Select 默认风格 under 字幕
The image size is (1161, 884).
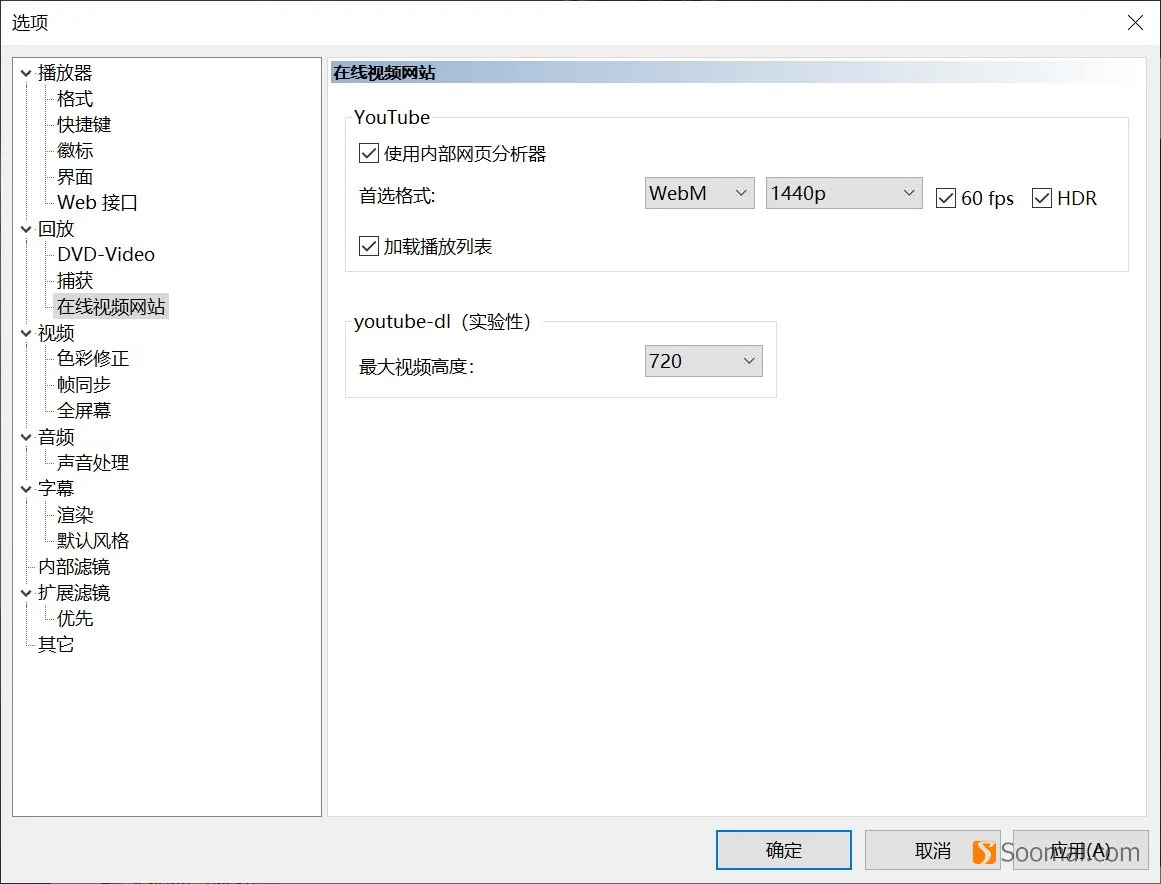pos(93,541)
